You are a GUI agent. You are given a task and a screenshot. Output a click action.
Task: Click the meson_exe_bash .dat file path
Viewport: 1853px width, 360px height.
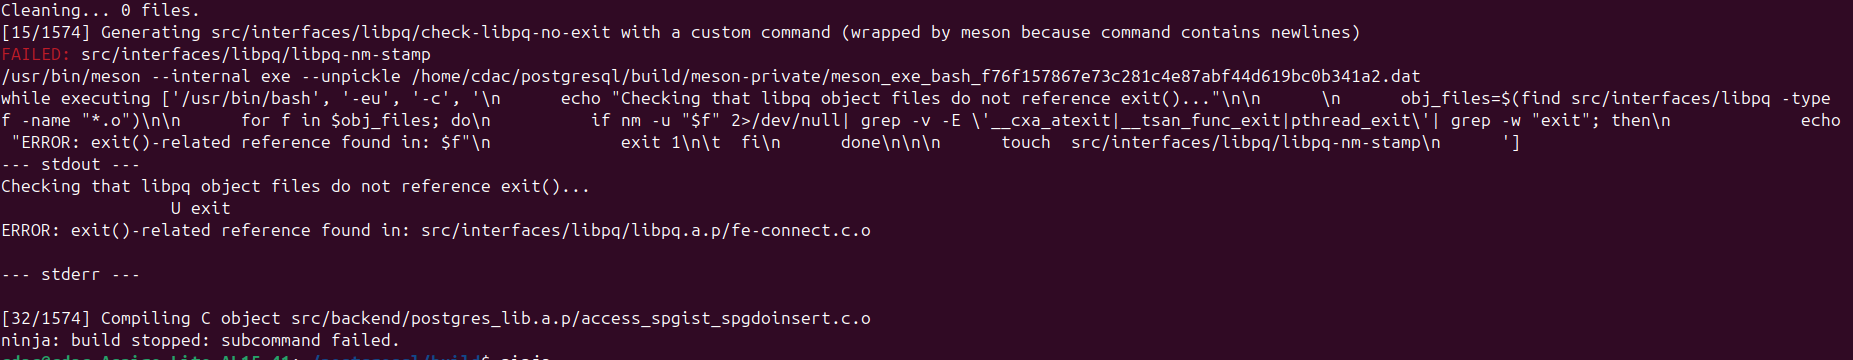click(x=916, y=76)
